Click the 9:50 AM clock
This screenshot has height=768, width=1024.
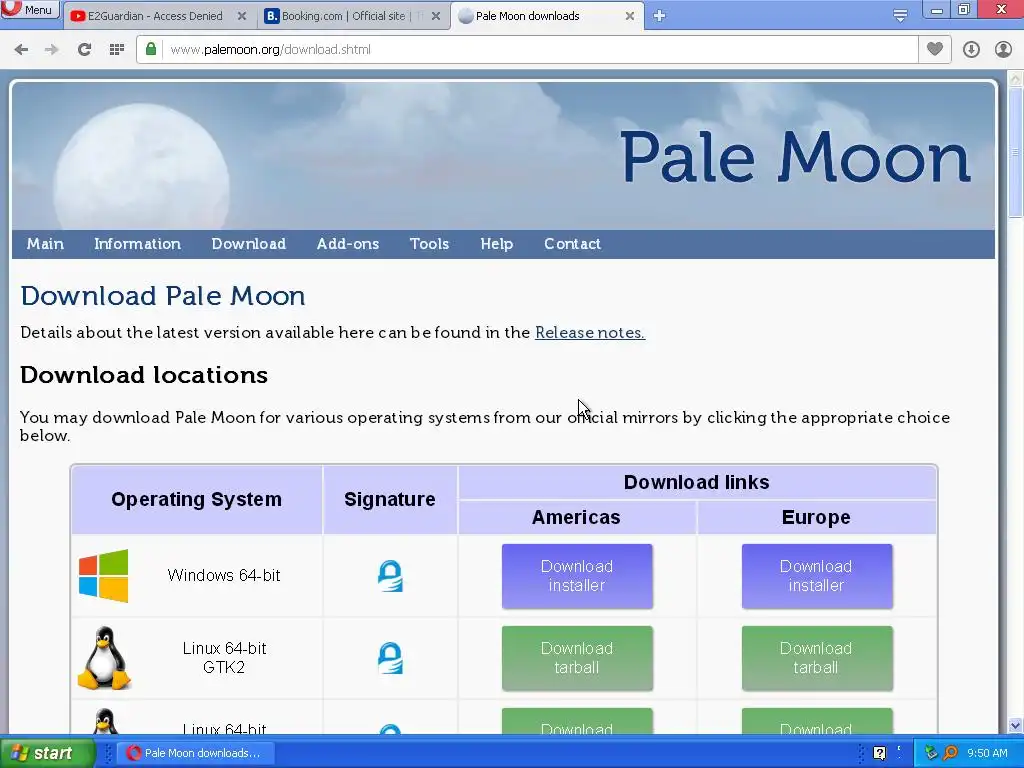pos(987,753)
